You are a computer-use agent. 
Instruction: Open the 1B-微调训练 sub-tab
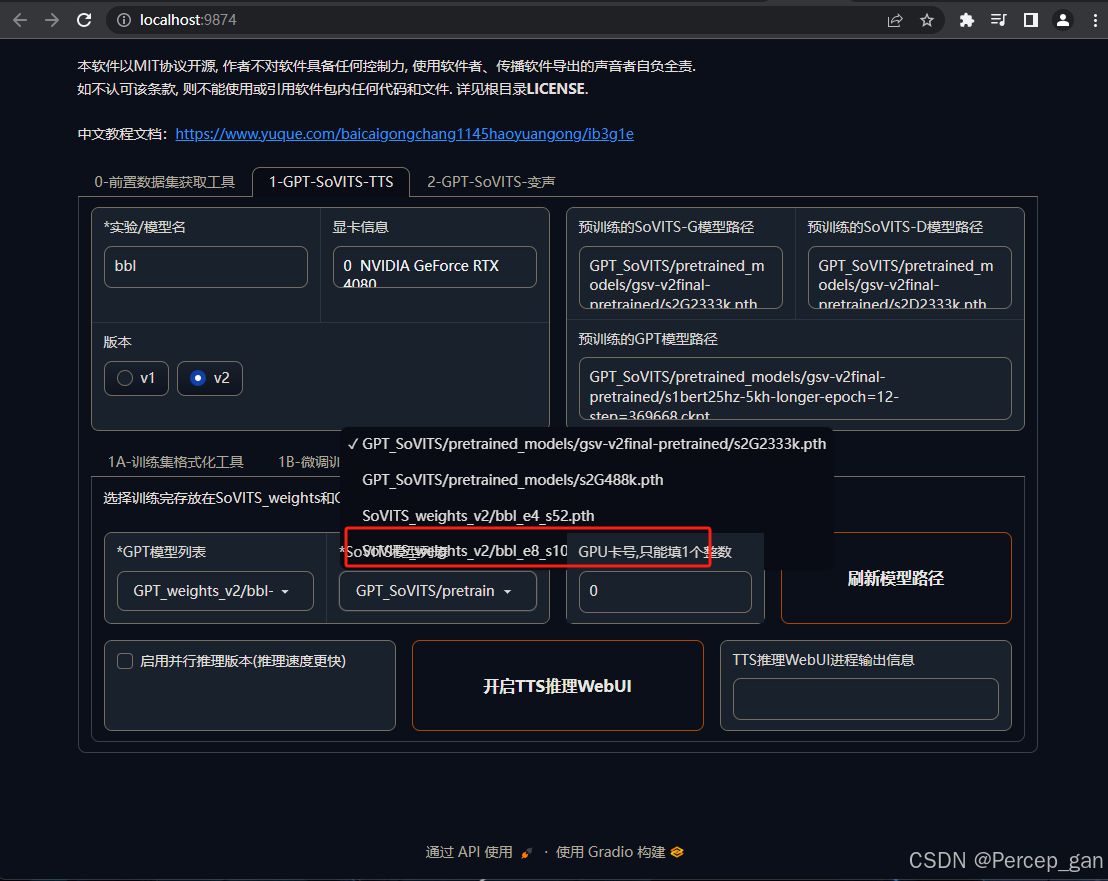tap(309, 461)
